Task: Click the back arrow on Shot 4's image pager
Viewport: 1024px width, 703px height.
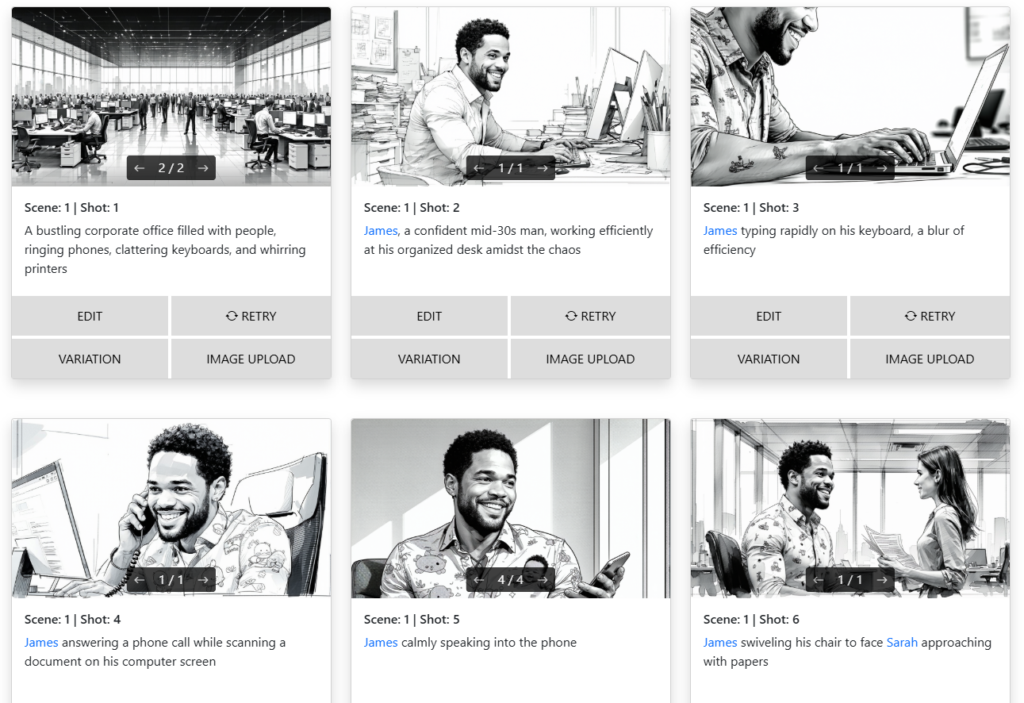Action: [x=140, y=578]
